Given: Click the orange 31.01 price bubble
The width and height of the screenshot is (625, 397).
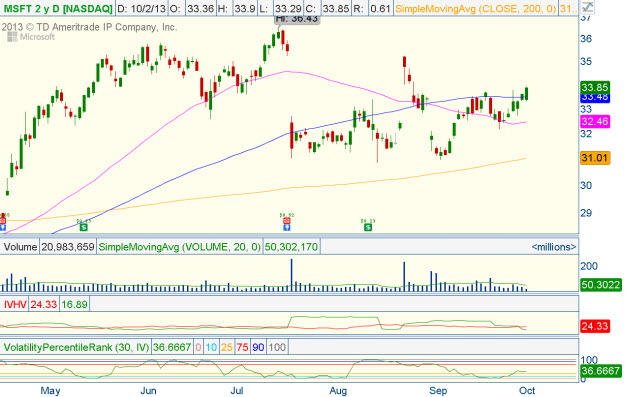Looking at the screenshot, I should pos(595,158).
